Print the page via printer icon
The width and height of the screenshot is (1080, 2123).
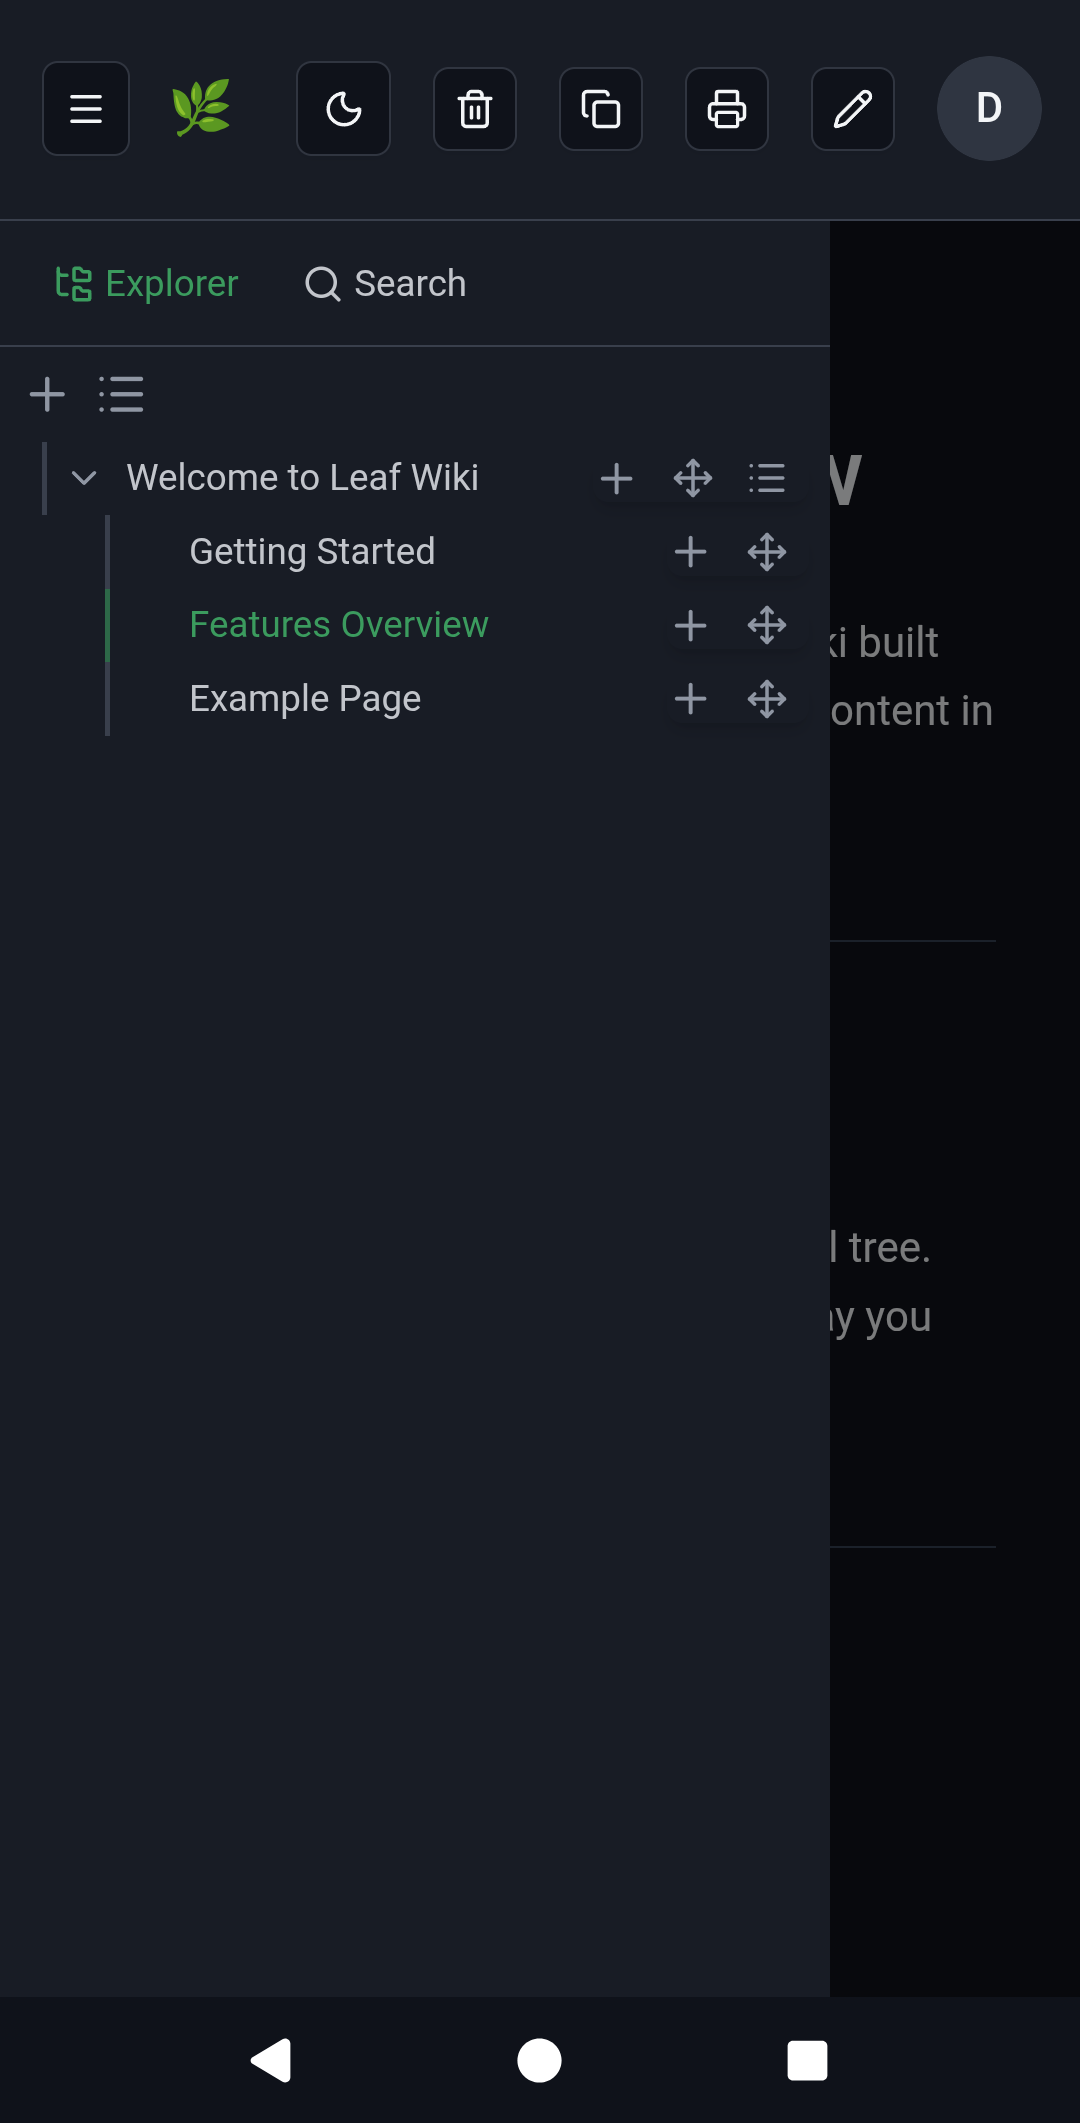pos(727,109)
